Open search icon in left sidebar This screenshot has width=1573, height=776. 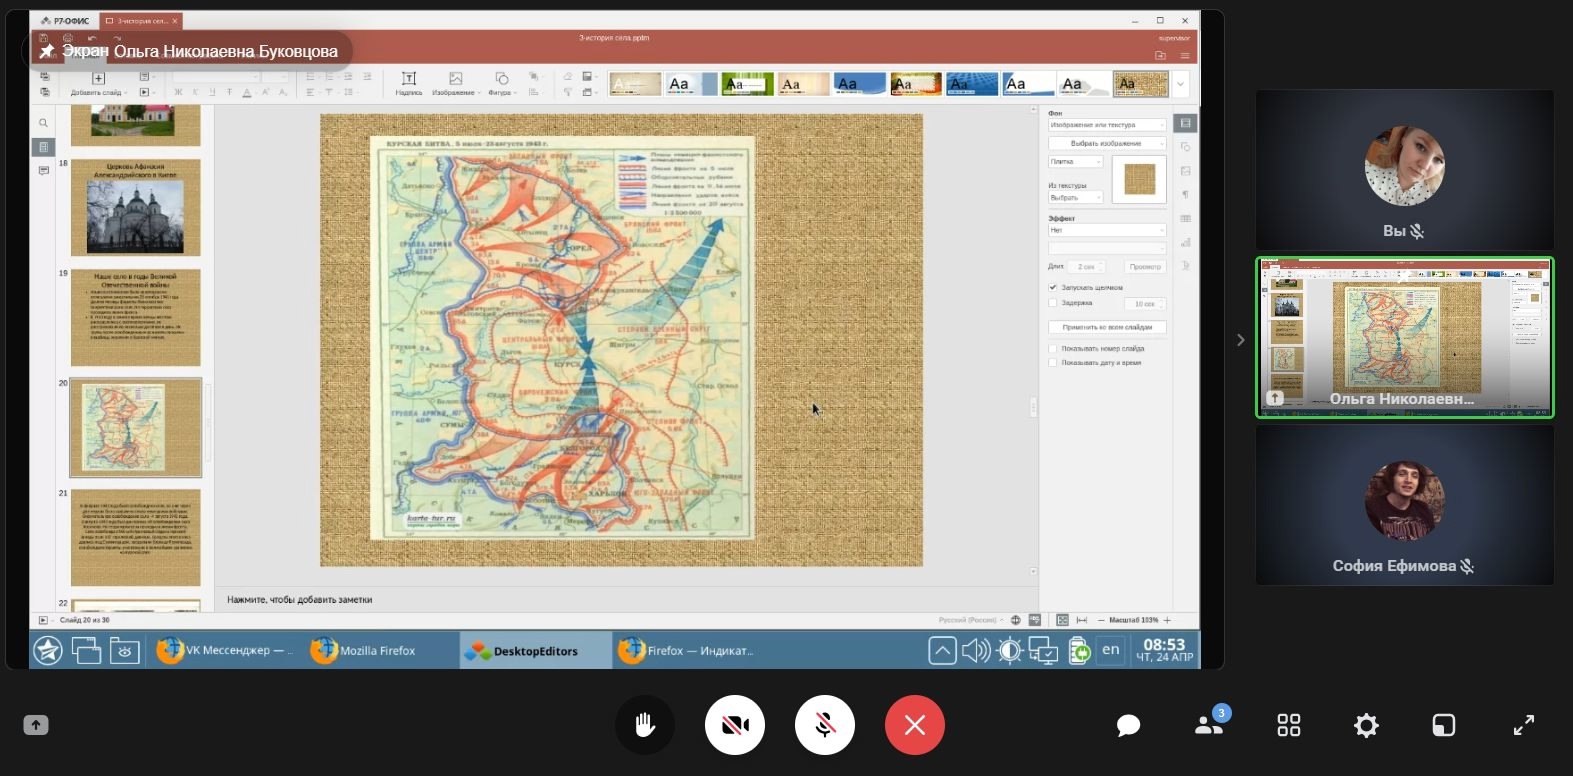click(43, 123)
